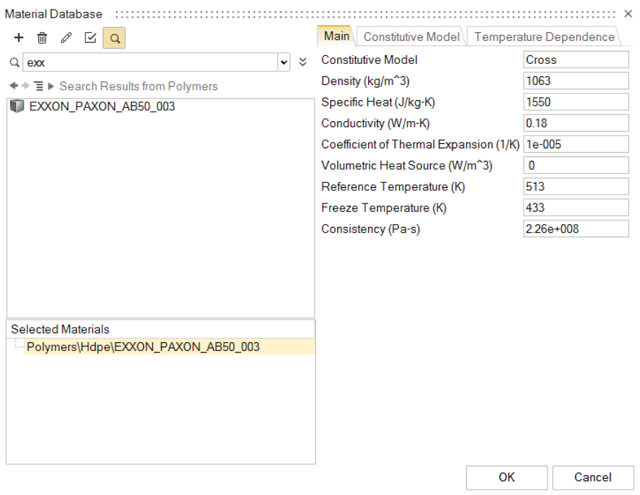Click the select material checkmark icon
The width and height of the screenshot is (640, 495).
click(x=90, y=38)
